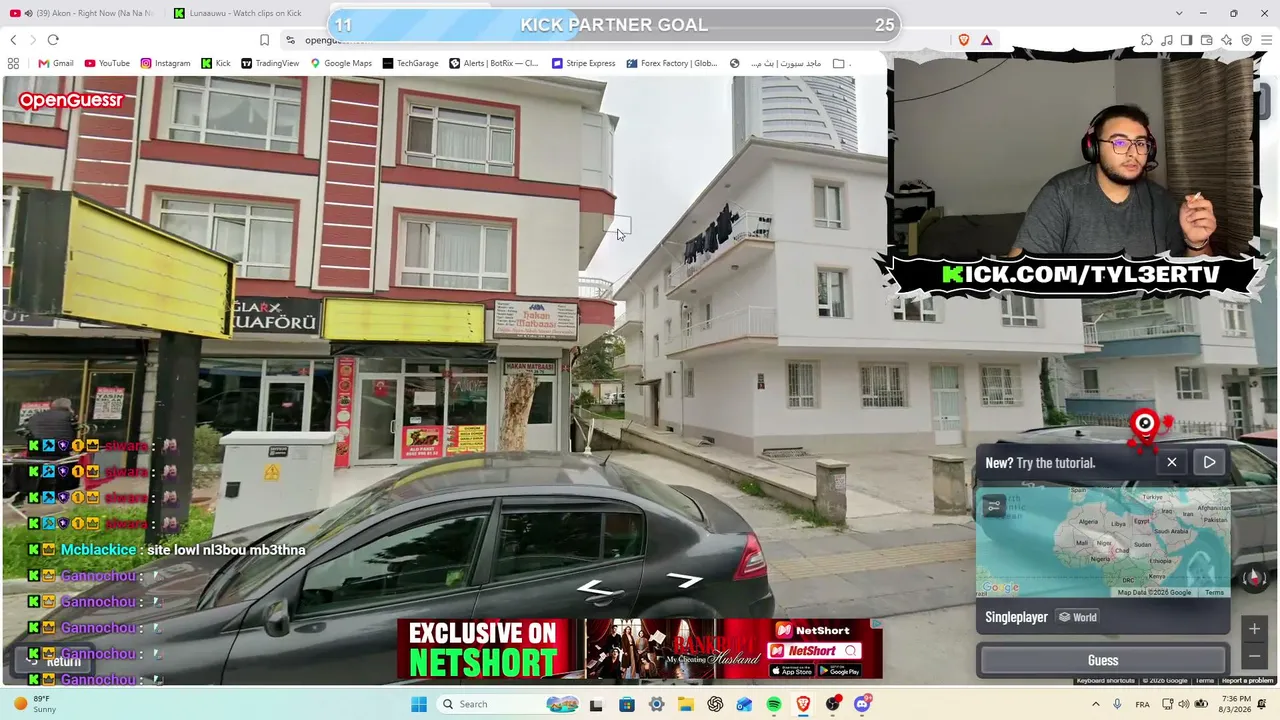The image size is (1280, 720).
Task: Click the App Store badge in the ad
Action: pyautogui.click(x=791, y=671)
